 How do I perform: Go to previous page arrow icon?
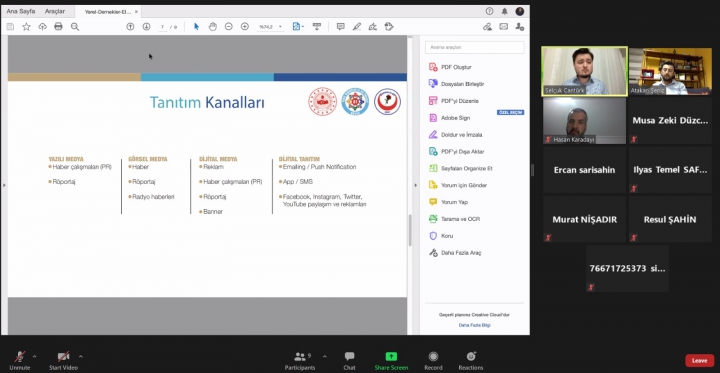point(130,27)
